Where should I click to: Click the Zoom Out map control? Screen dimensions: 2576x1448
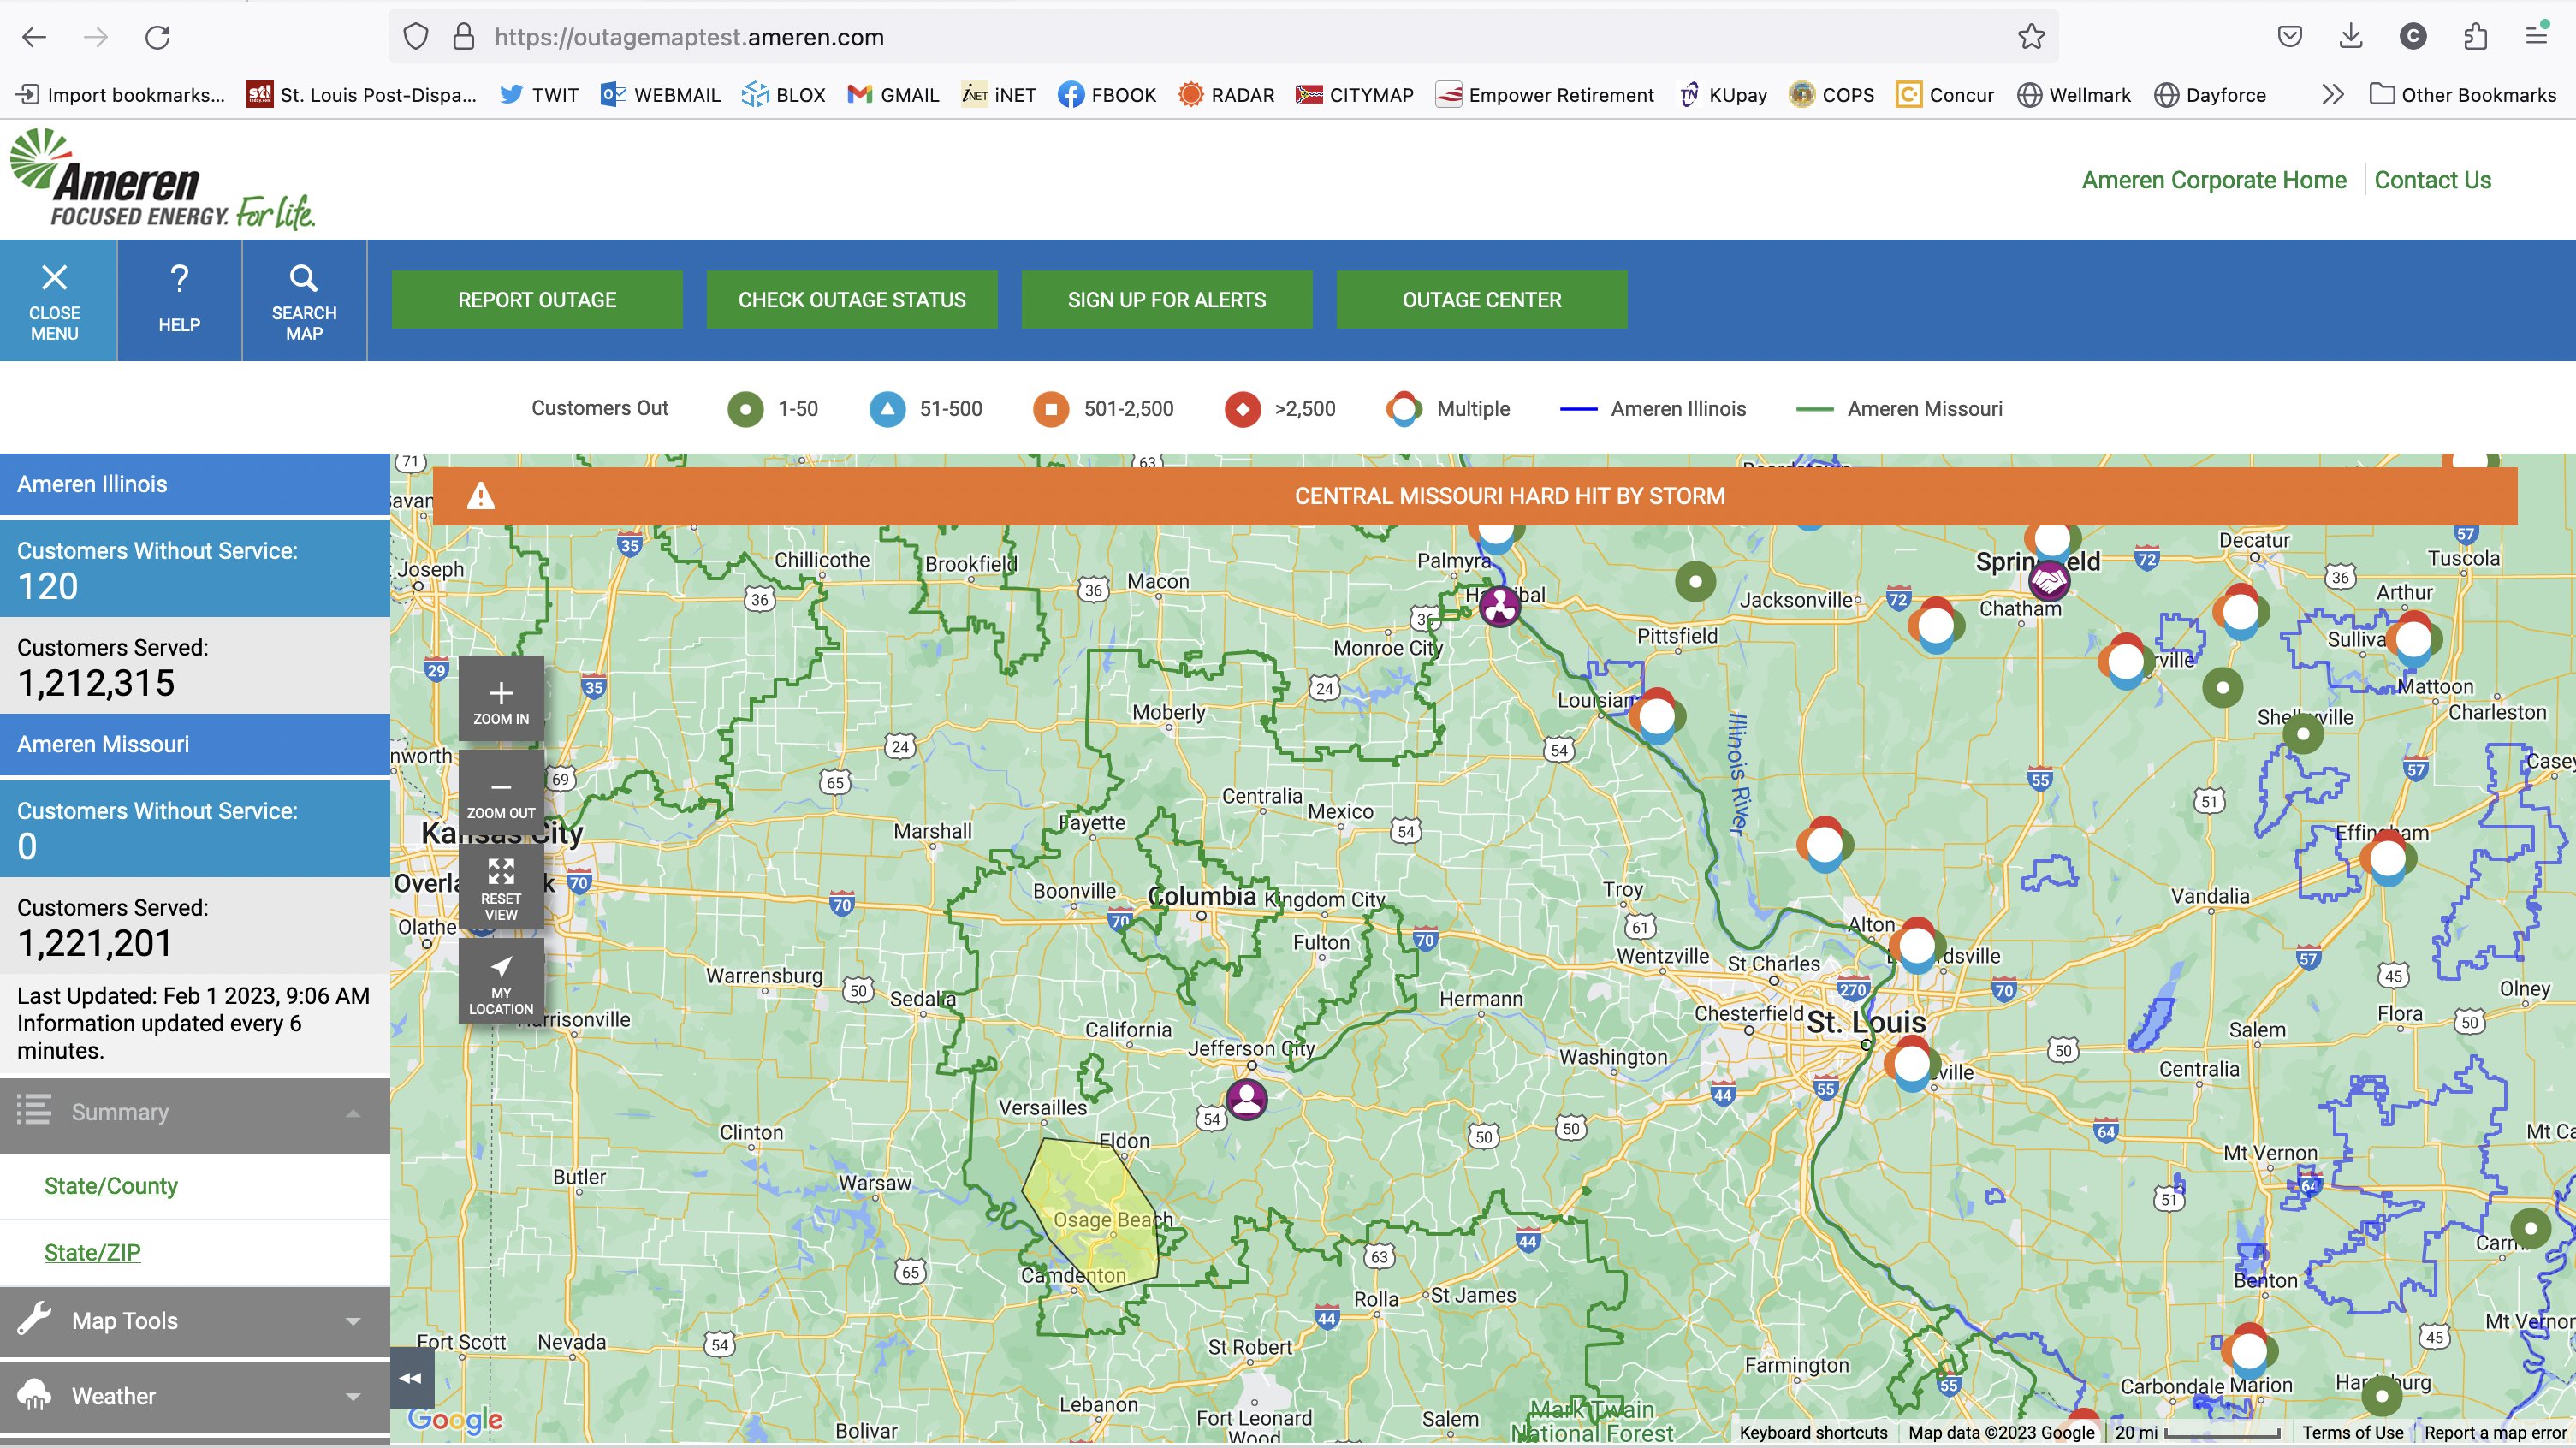501,792
